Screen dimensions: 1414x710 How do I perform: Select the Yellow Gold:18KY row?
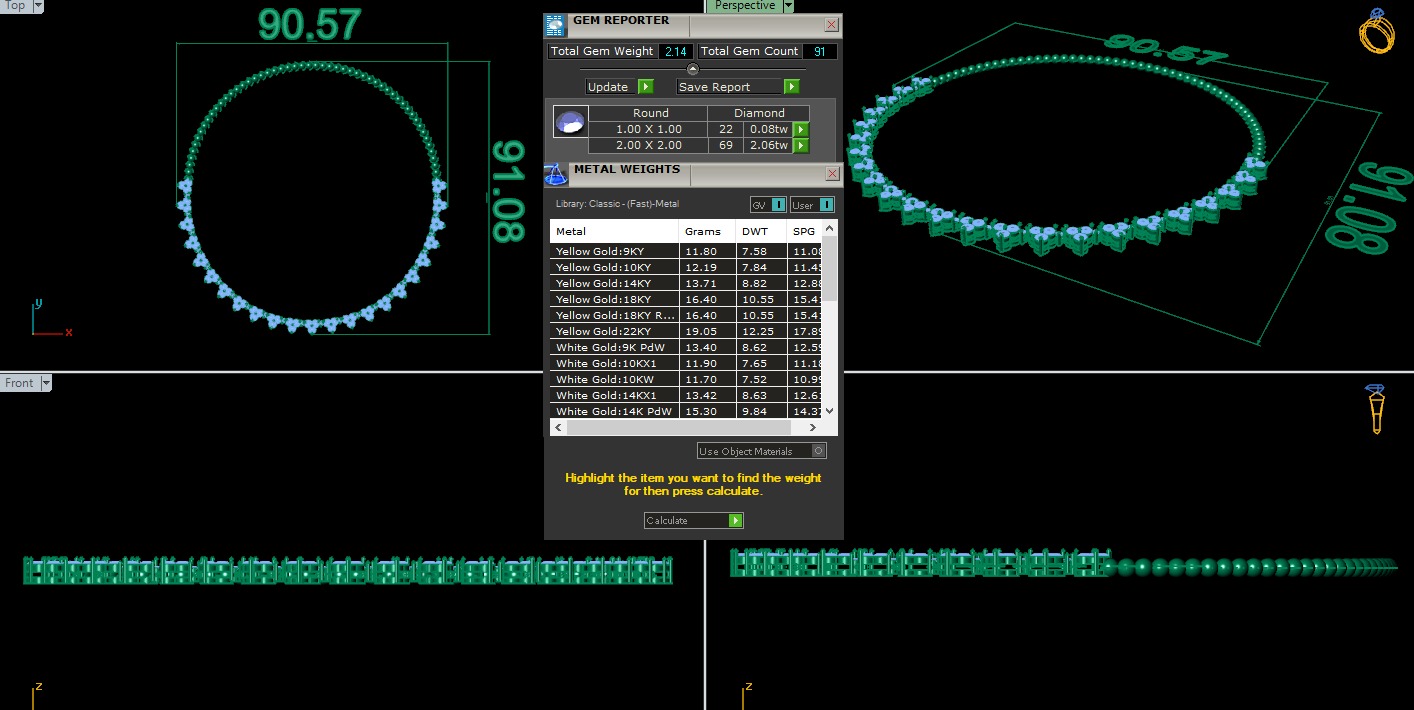click(x=686, y=299)
